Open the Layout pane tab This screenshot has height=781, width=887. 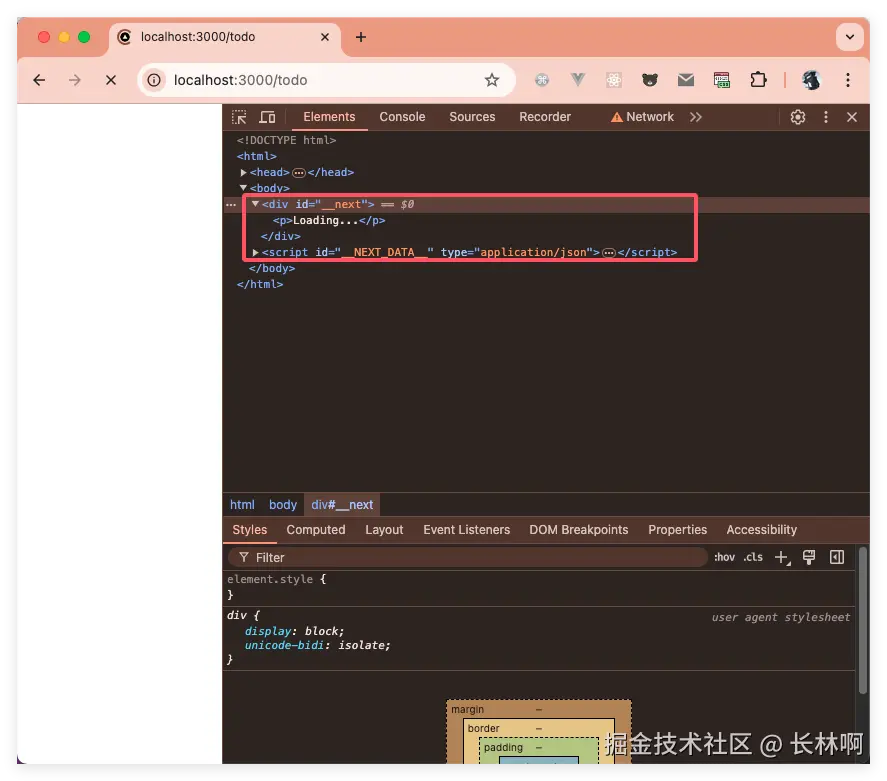pos(384,530)
